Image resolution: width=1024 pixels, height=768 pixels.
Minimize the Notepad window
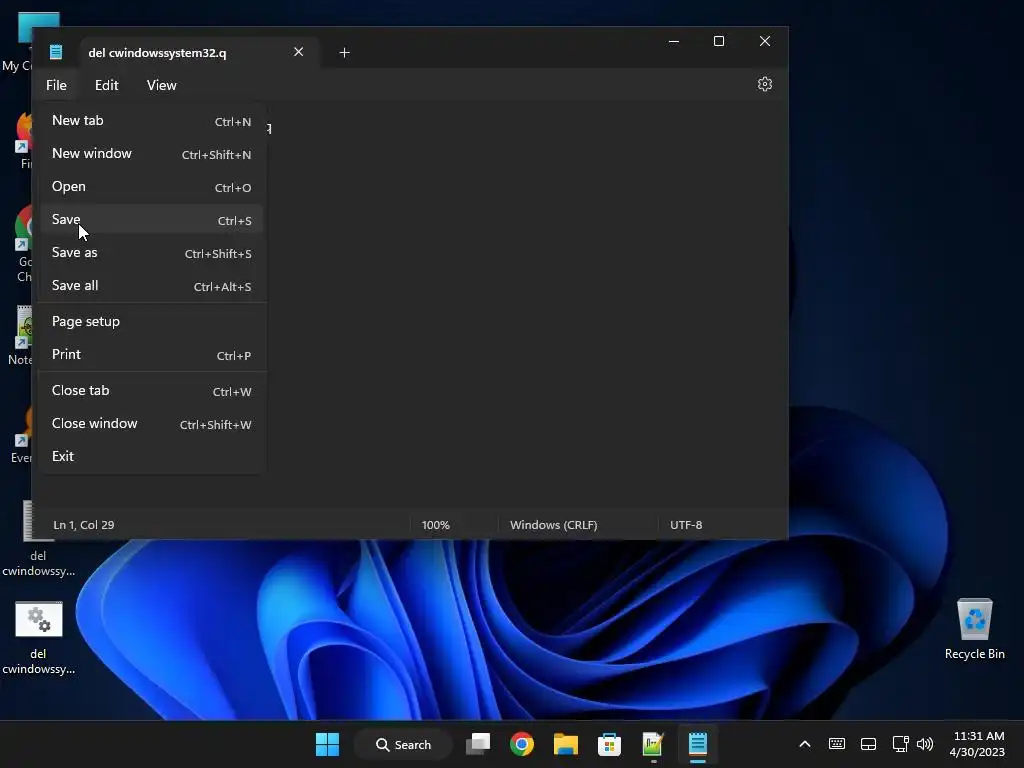[674, 41]
